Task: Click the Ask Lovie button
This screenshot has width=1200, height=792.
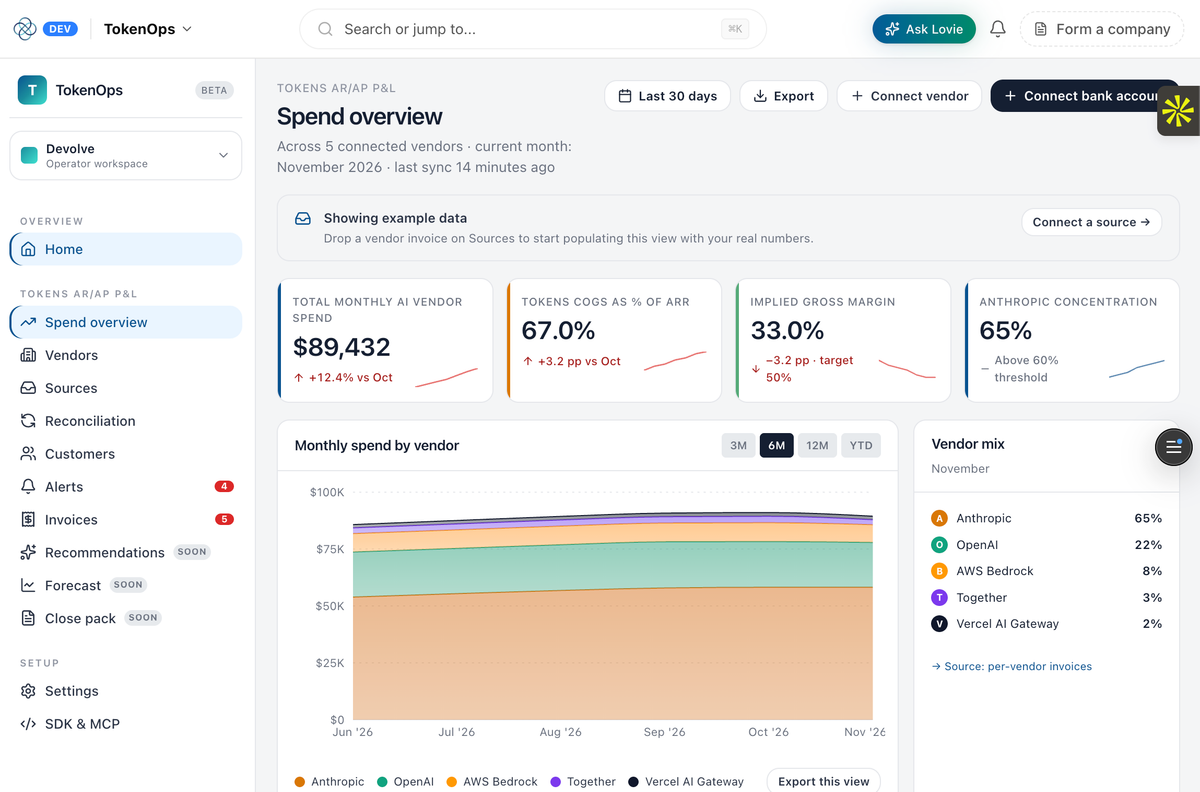Action: coord(924,29)
